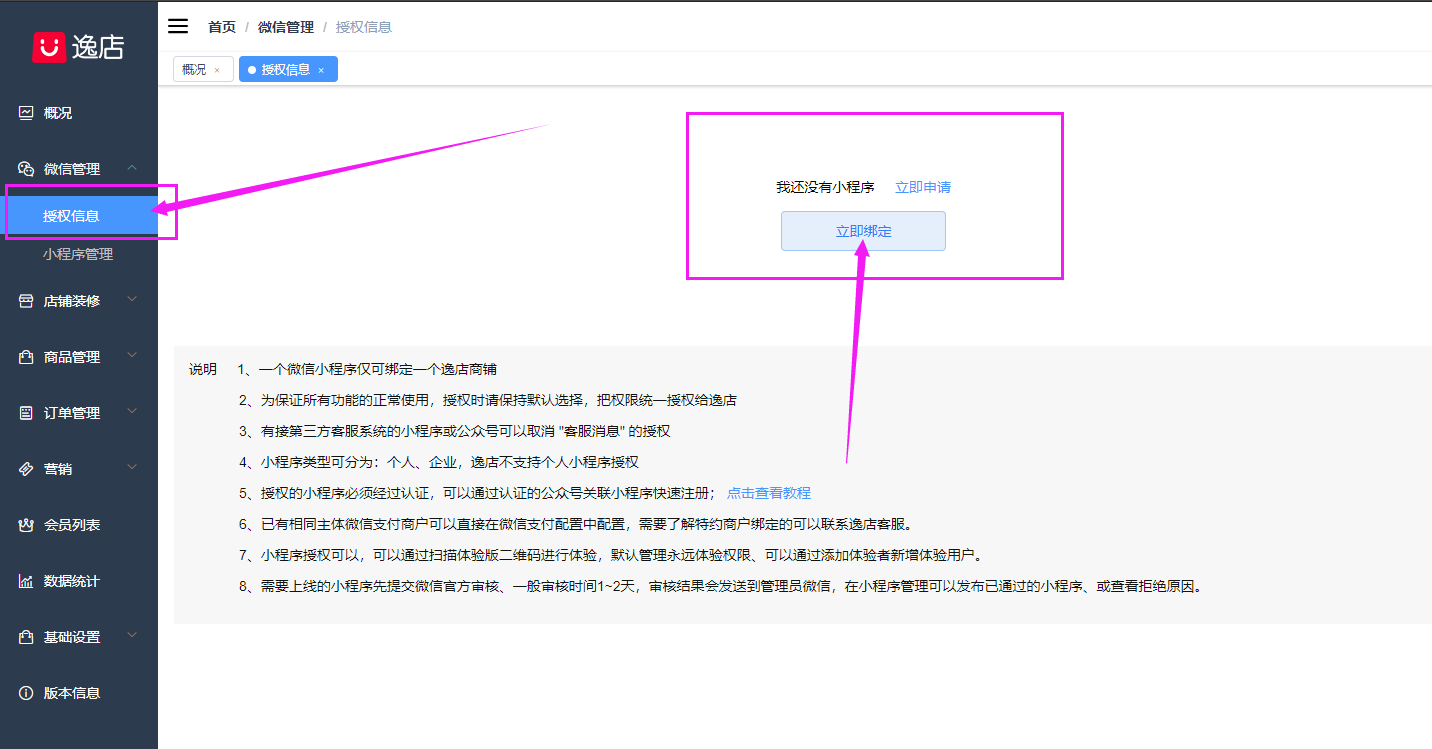Click the 说明 heading label

click(x=203, y=369)
